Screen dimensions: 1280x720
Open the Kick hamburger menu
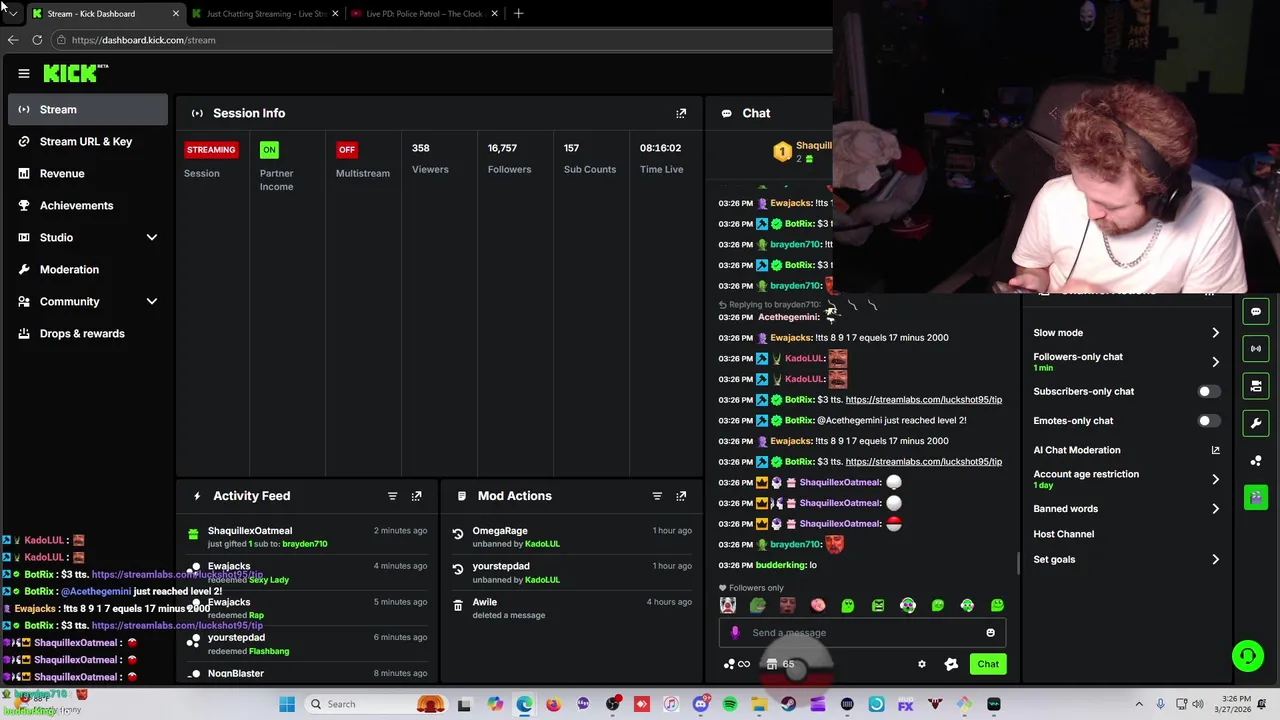[24, 73]
